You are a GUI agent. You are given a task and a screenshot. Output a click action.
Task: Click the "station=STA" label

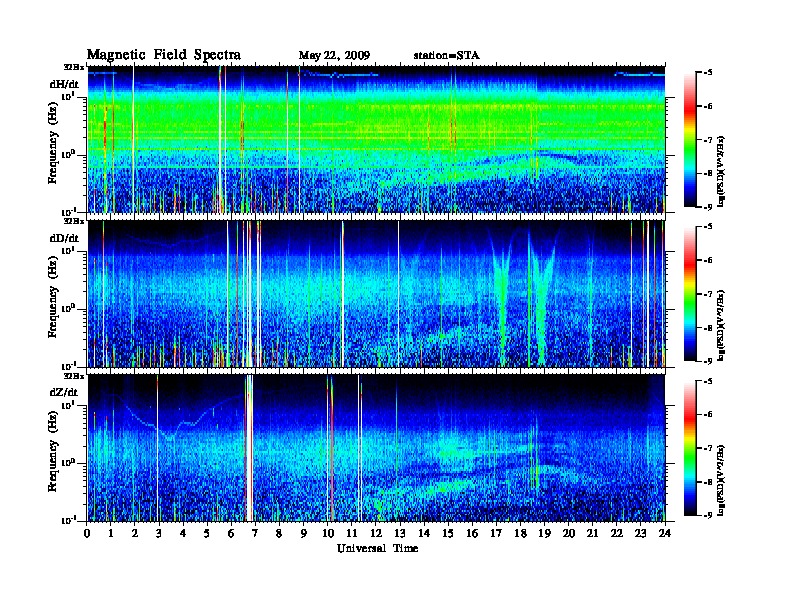(x=446, y=56)
